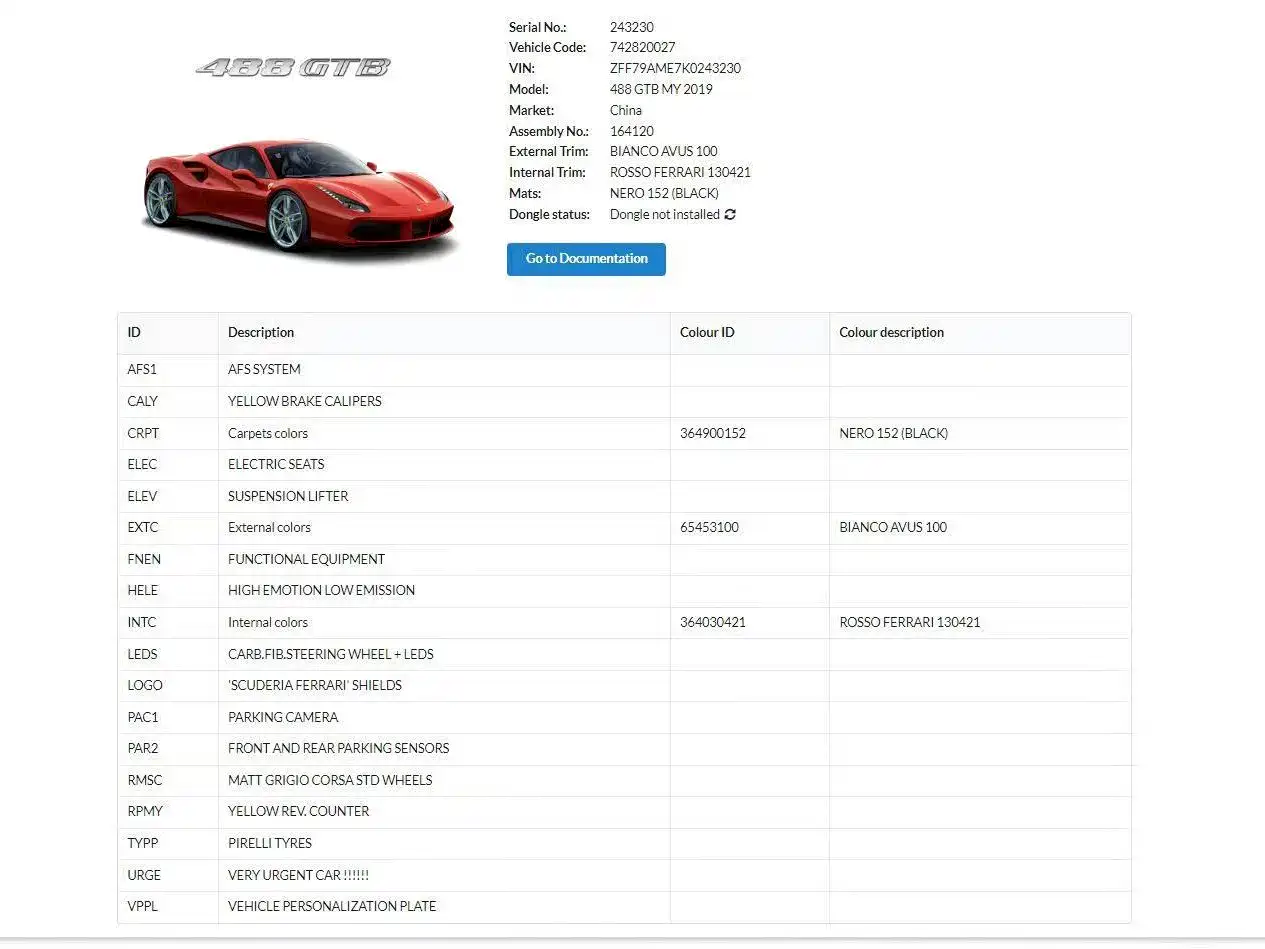
Task: Select FRONT AND REAR PARKING SENSORS description
Action: (338, 749)
